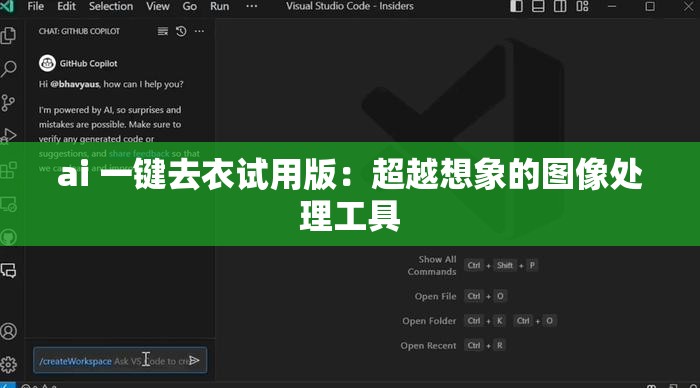Open the Manage gear icon
This screenshot has height=388, width=700.
8,365
